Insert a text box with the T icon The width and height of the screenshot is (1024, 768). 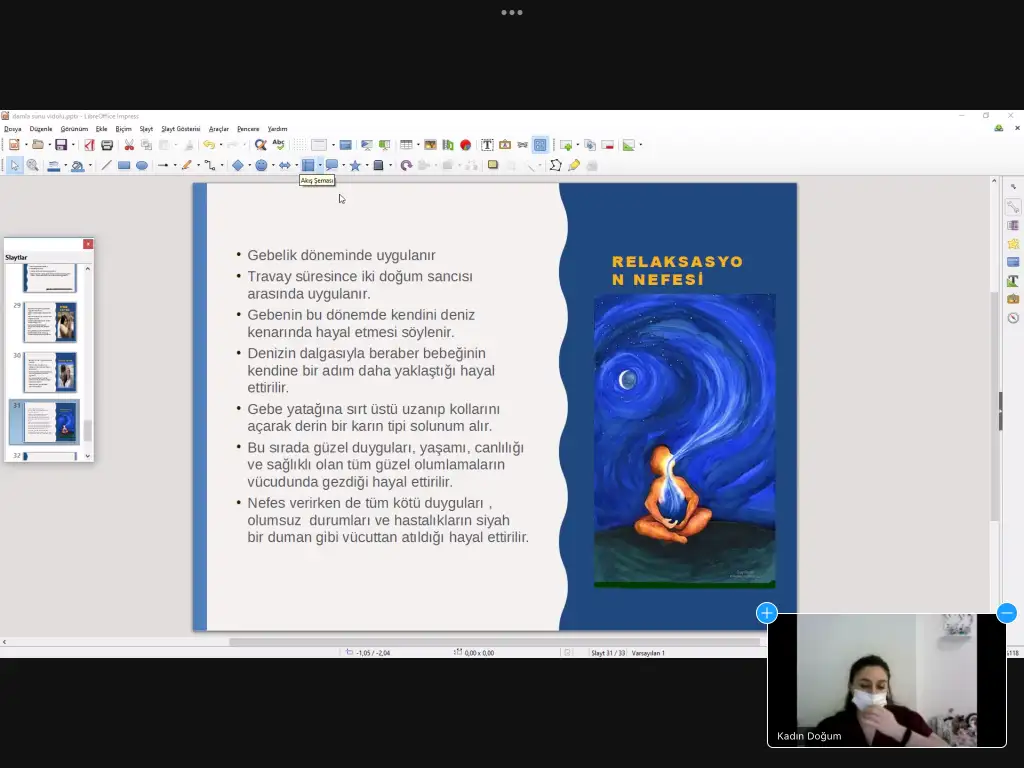[487, 145]
